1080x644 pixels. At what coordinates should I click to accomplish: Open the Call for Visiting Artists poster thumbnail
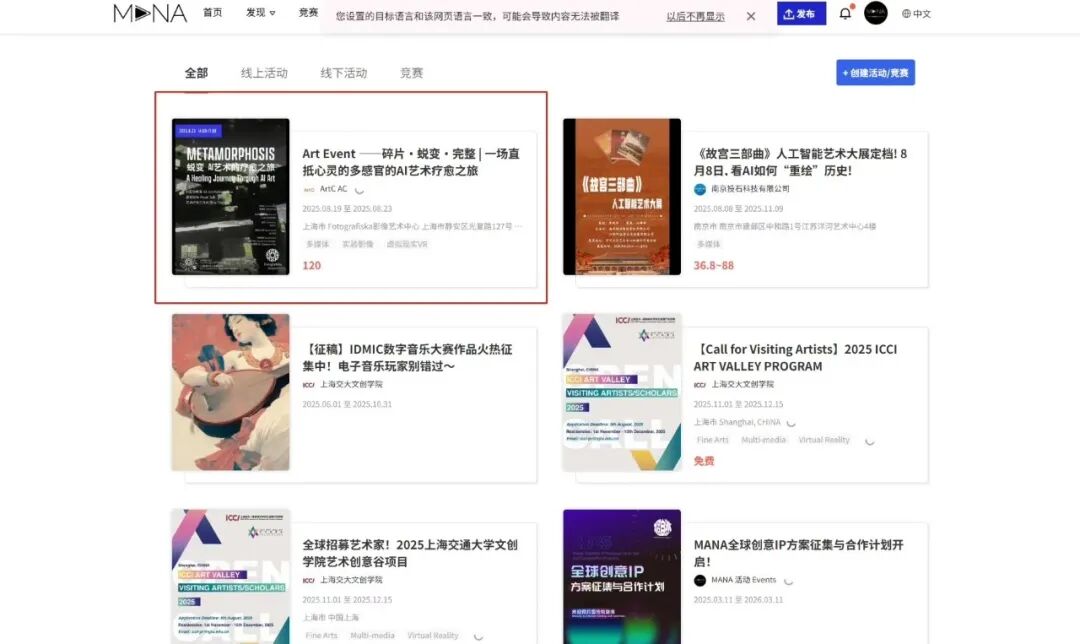pos(622,392)
